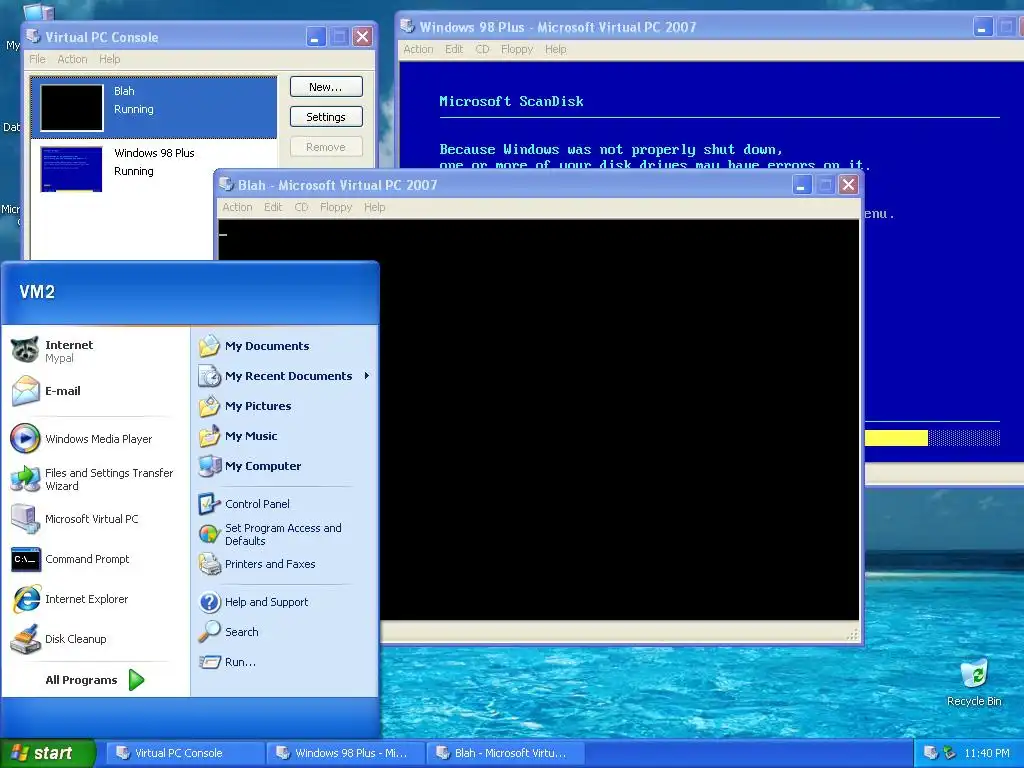Click the ScanDisk yellow progress bar
Screen dimensions: 1024x768
896,438
